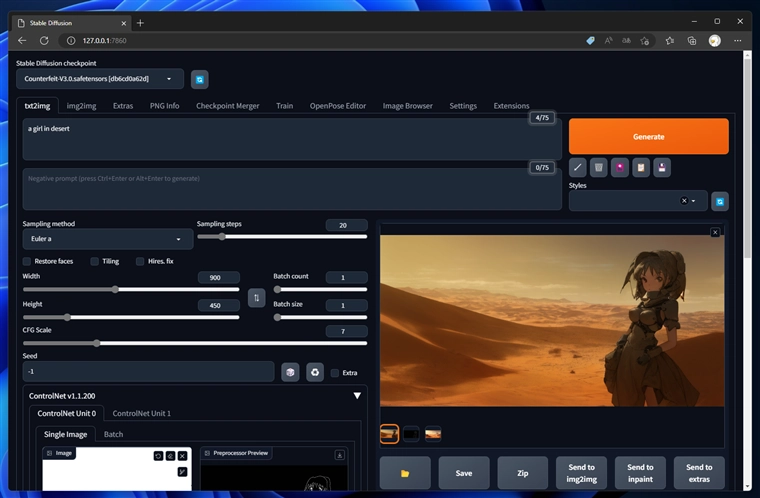Refresh the checkpoint list with the blue icon
Screen dimensions: 760x498
[x=200, y=79]
